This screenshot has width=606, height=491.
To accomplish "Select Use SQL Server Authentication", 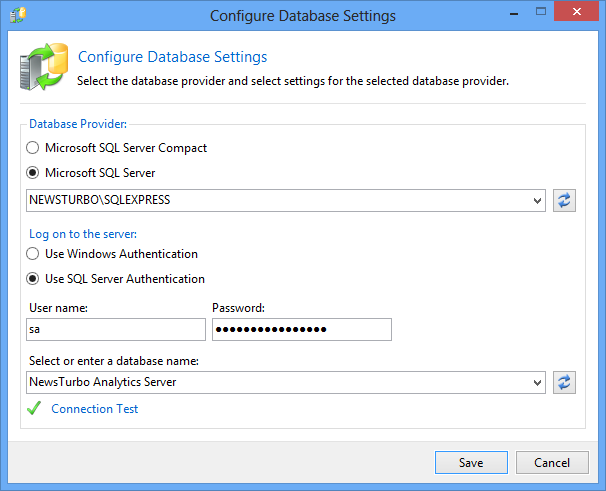I will [x=35, y=279].
